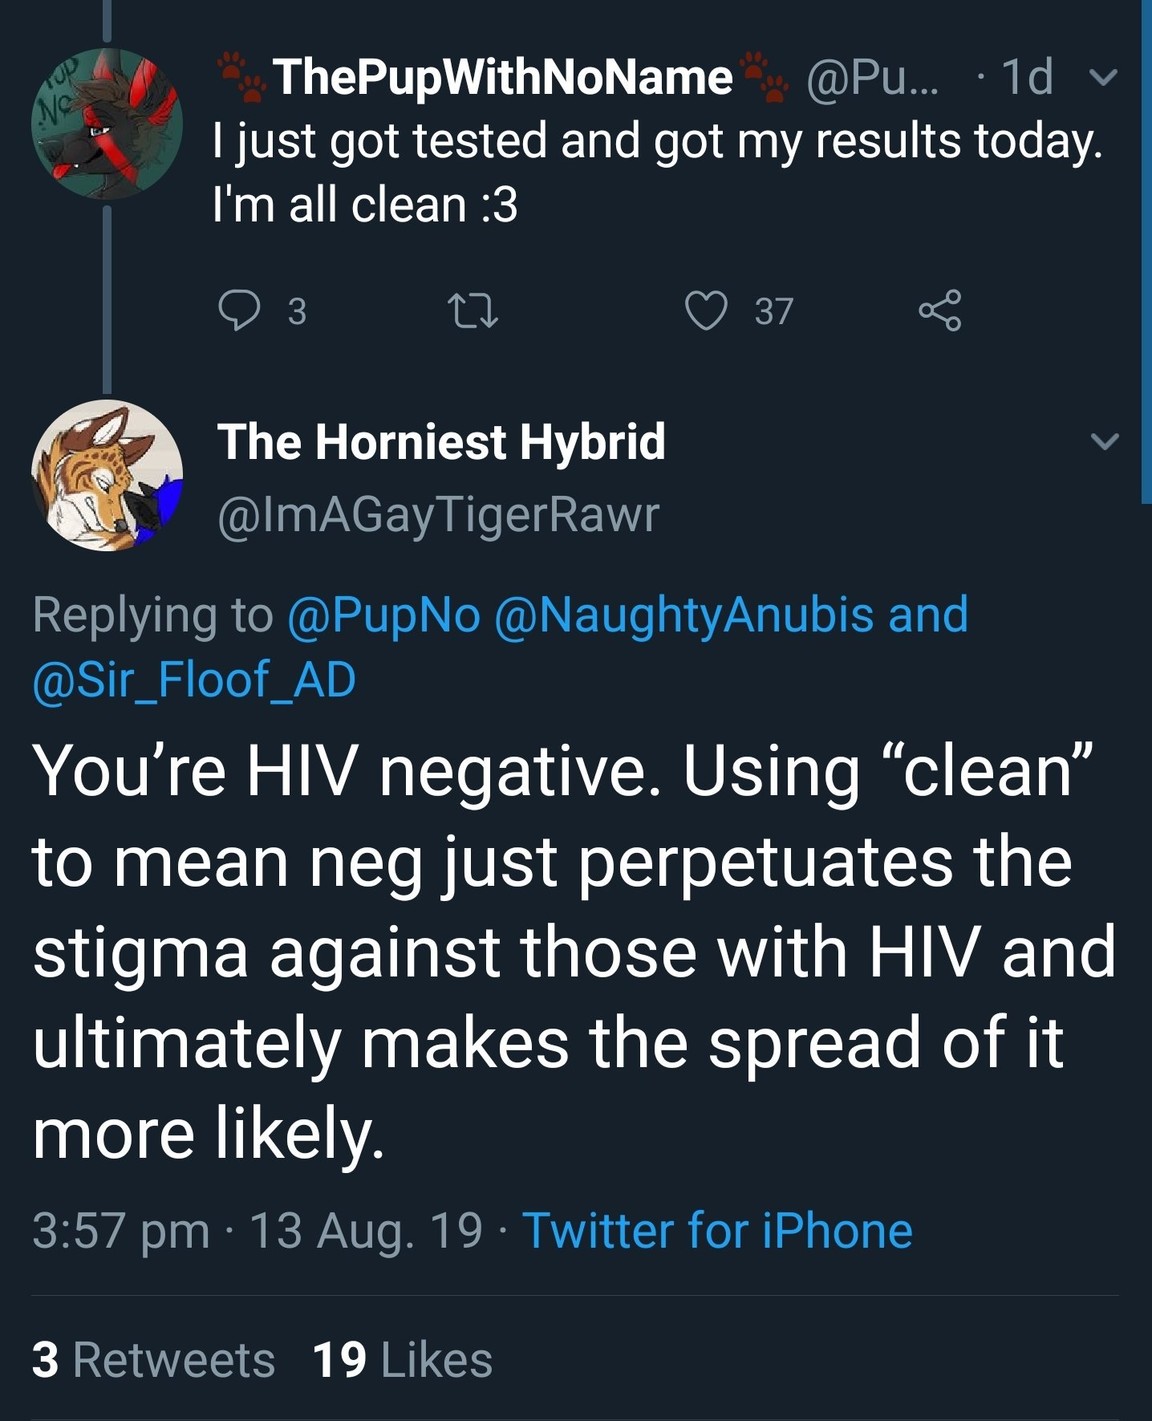Viewport: 1152px width, 1421px height.
Task: Open the @Sir_Floof_AD mention link
Action: click(x=194, y=680)
